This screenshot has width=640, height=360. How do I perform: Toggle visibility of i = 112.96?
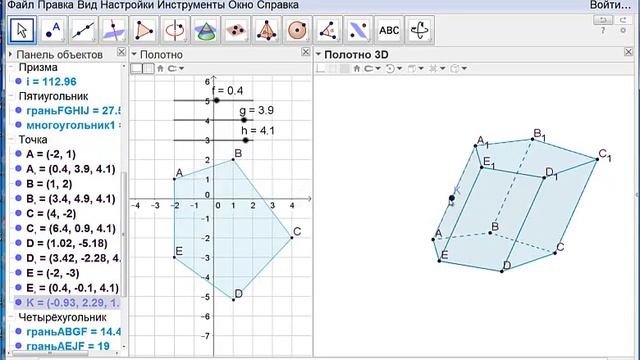(x=18, y=81)
